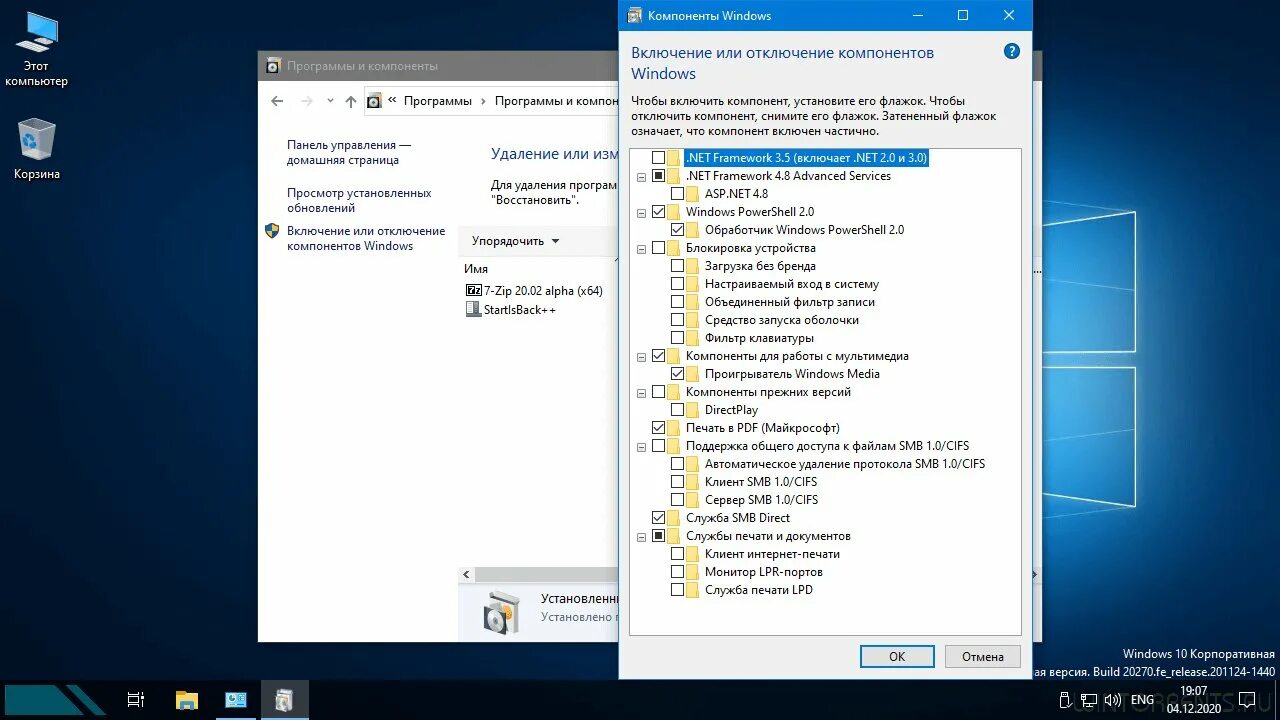Open the Упорядочить dropdown

coord(516,241)
